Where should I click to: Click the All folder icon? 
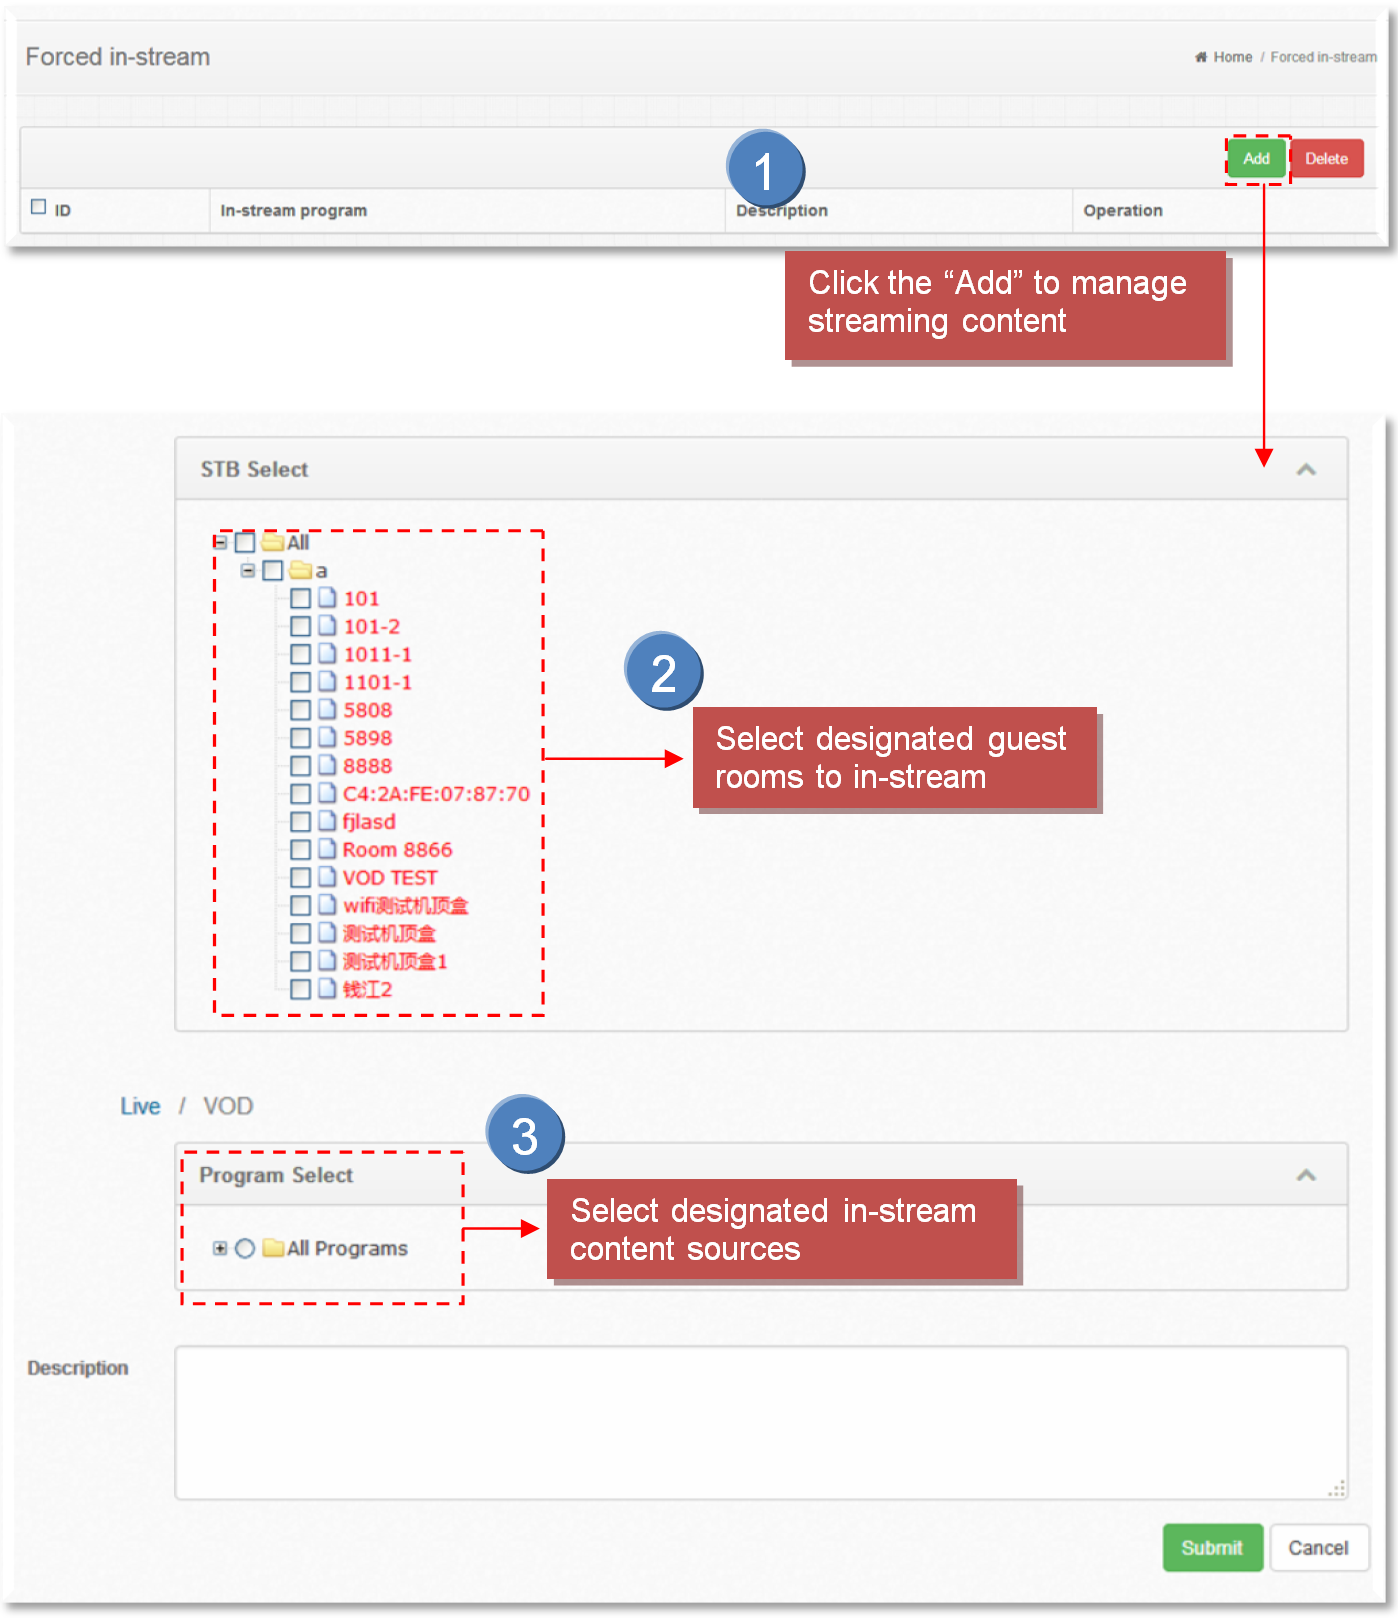pyautogui.click(x=273, y=542)
